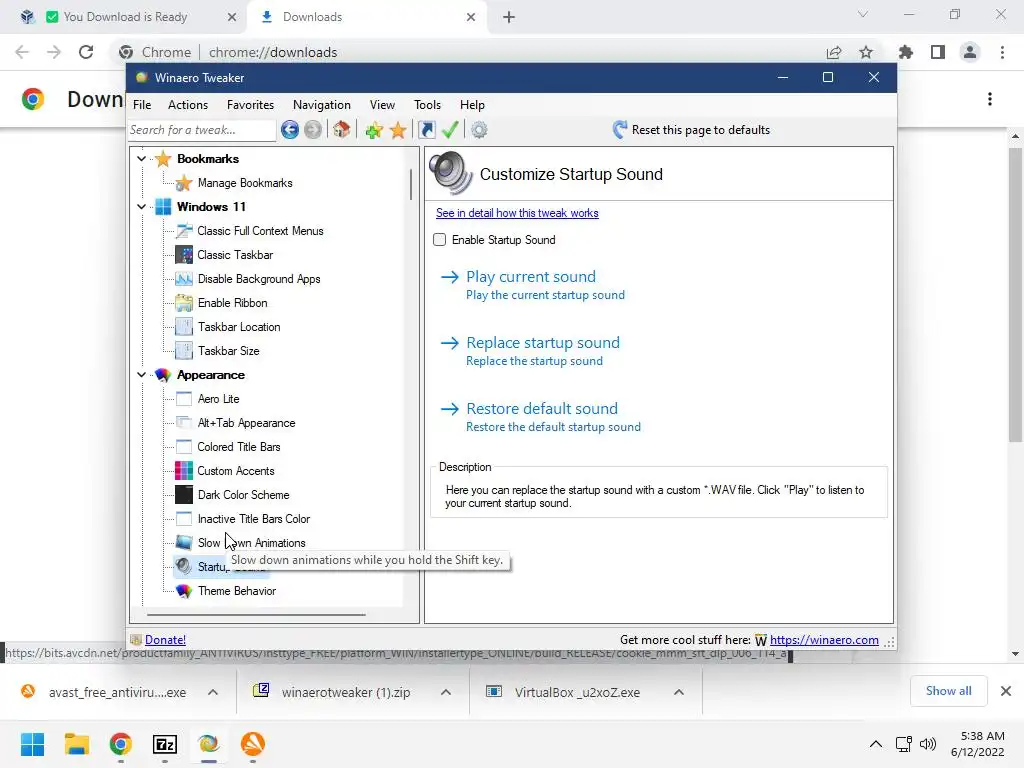The image size is (1024, 768).
Task: Open Chrome tab search dropdown arrow
Action: [x=863, y=14]
